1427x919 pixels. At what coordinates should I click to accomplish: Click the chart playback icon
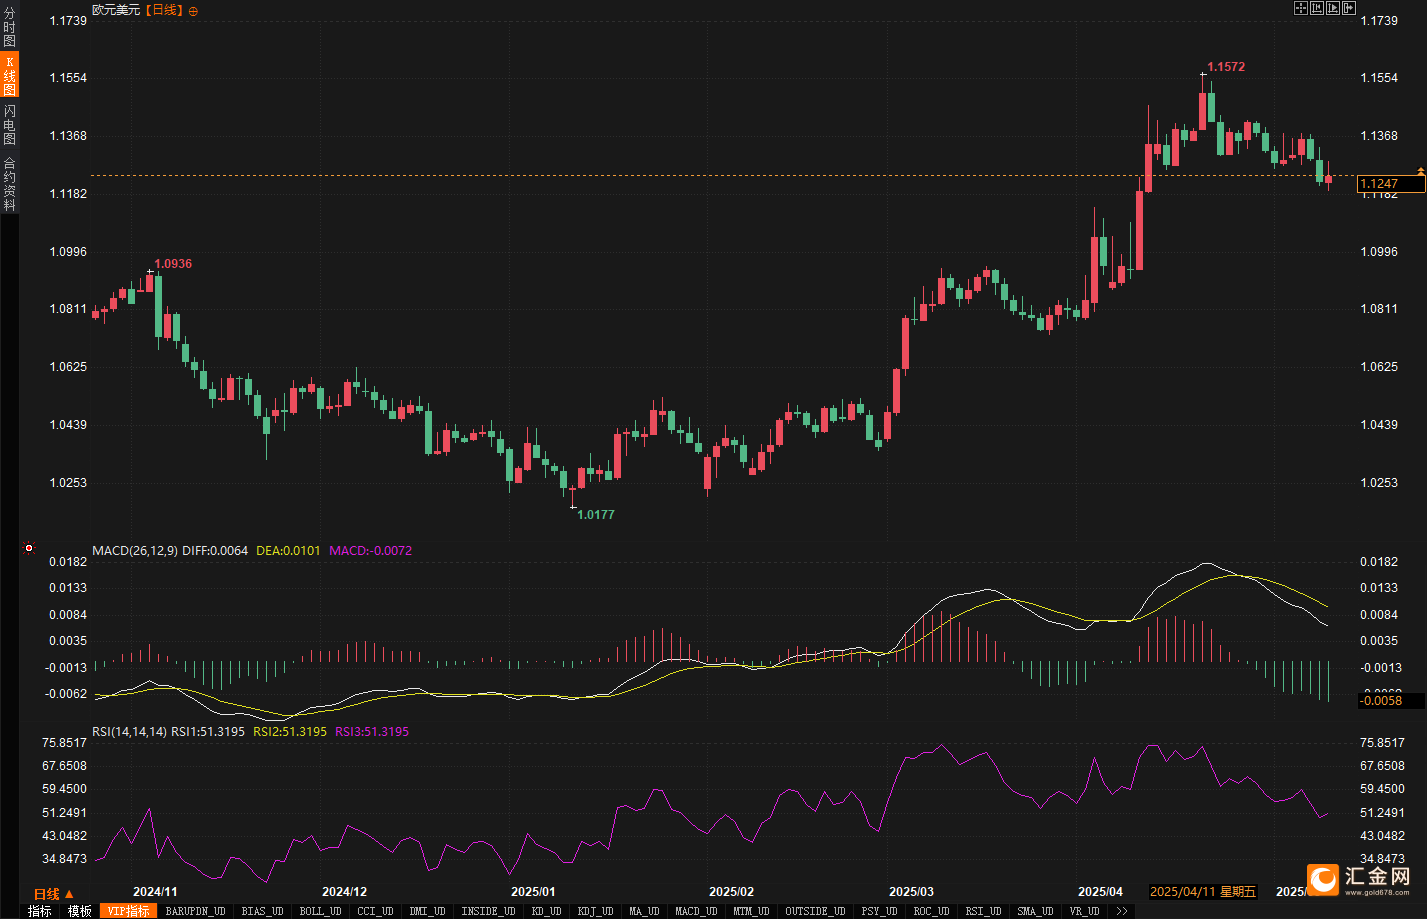1333,8
